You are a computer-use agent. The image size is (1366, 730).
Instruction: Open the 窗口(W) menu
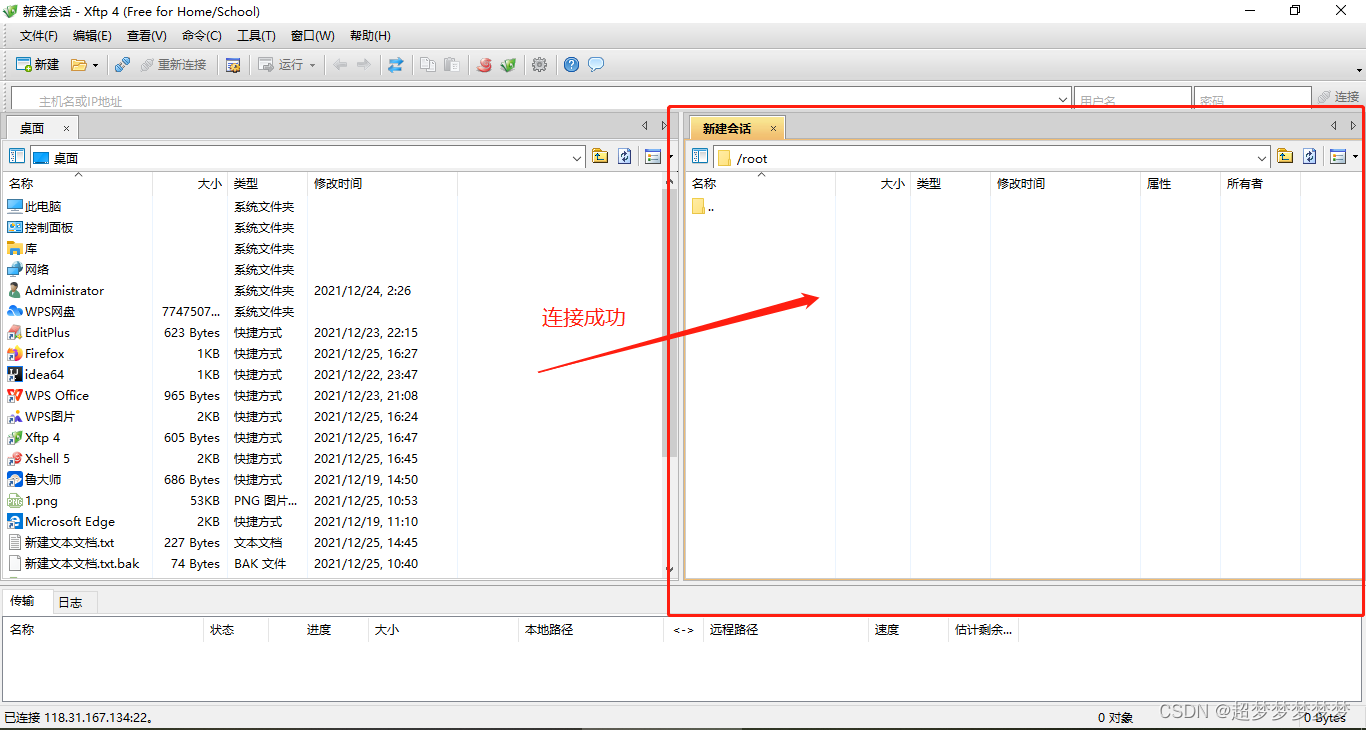click(313, 36)
